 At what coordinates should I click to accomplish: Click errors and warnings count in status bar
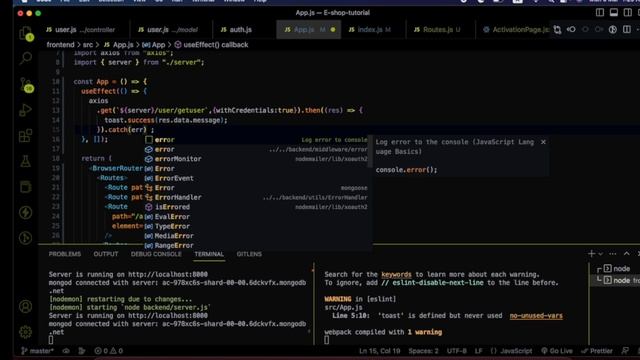108,351
